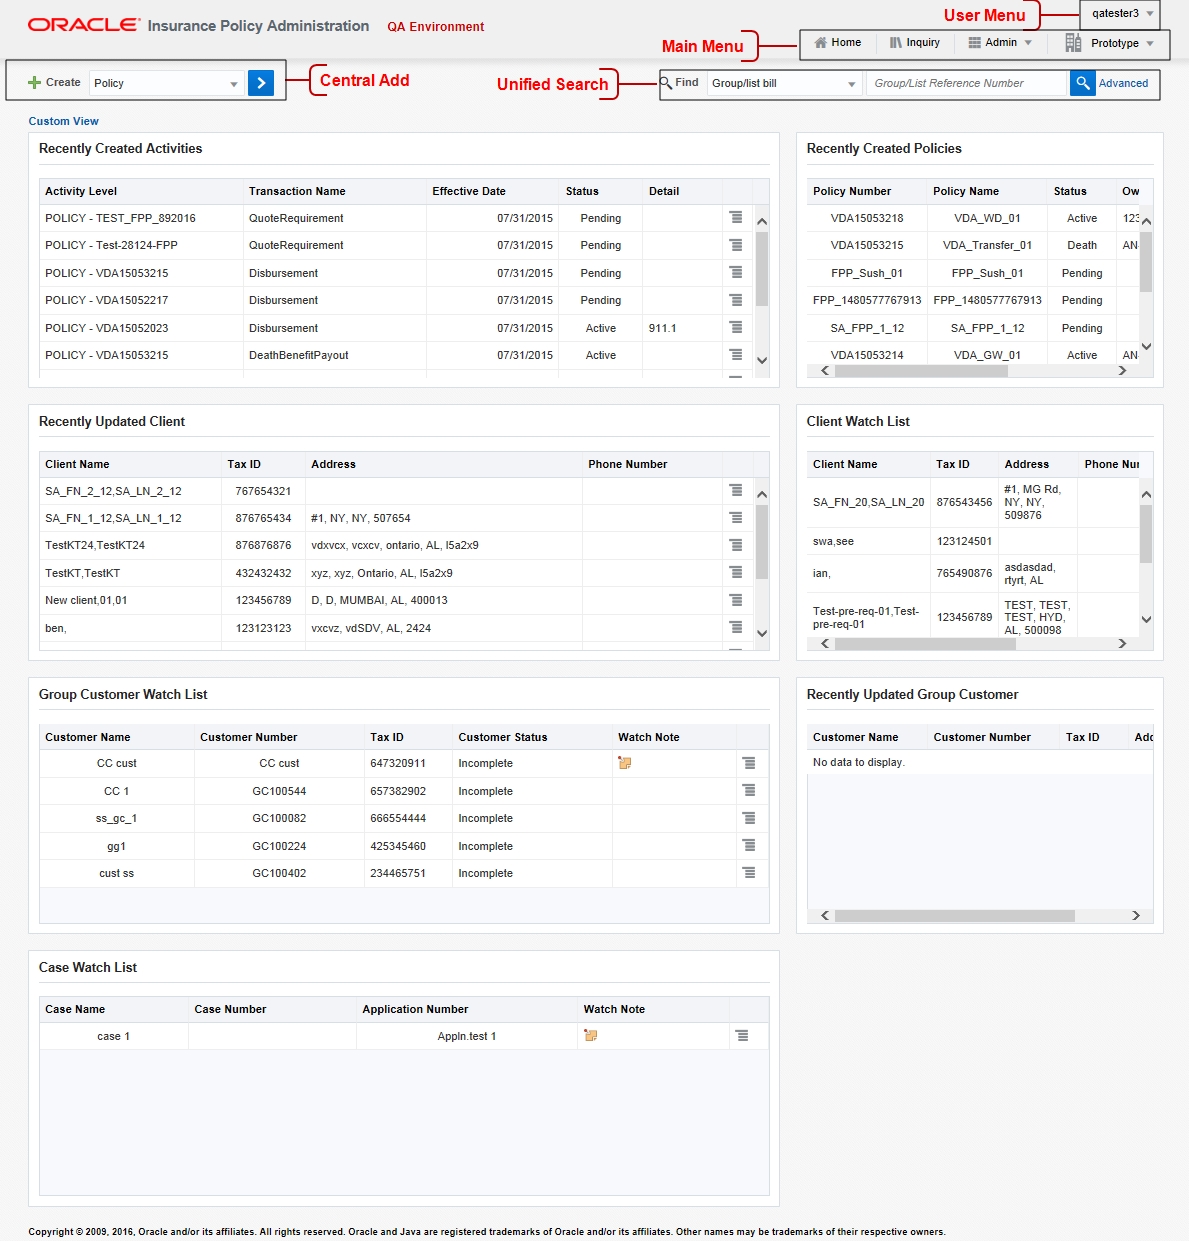Open watch note icon for CC cust
1189x1241 pixels.
(625, 763)
